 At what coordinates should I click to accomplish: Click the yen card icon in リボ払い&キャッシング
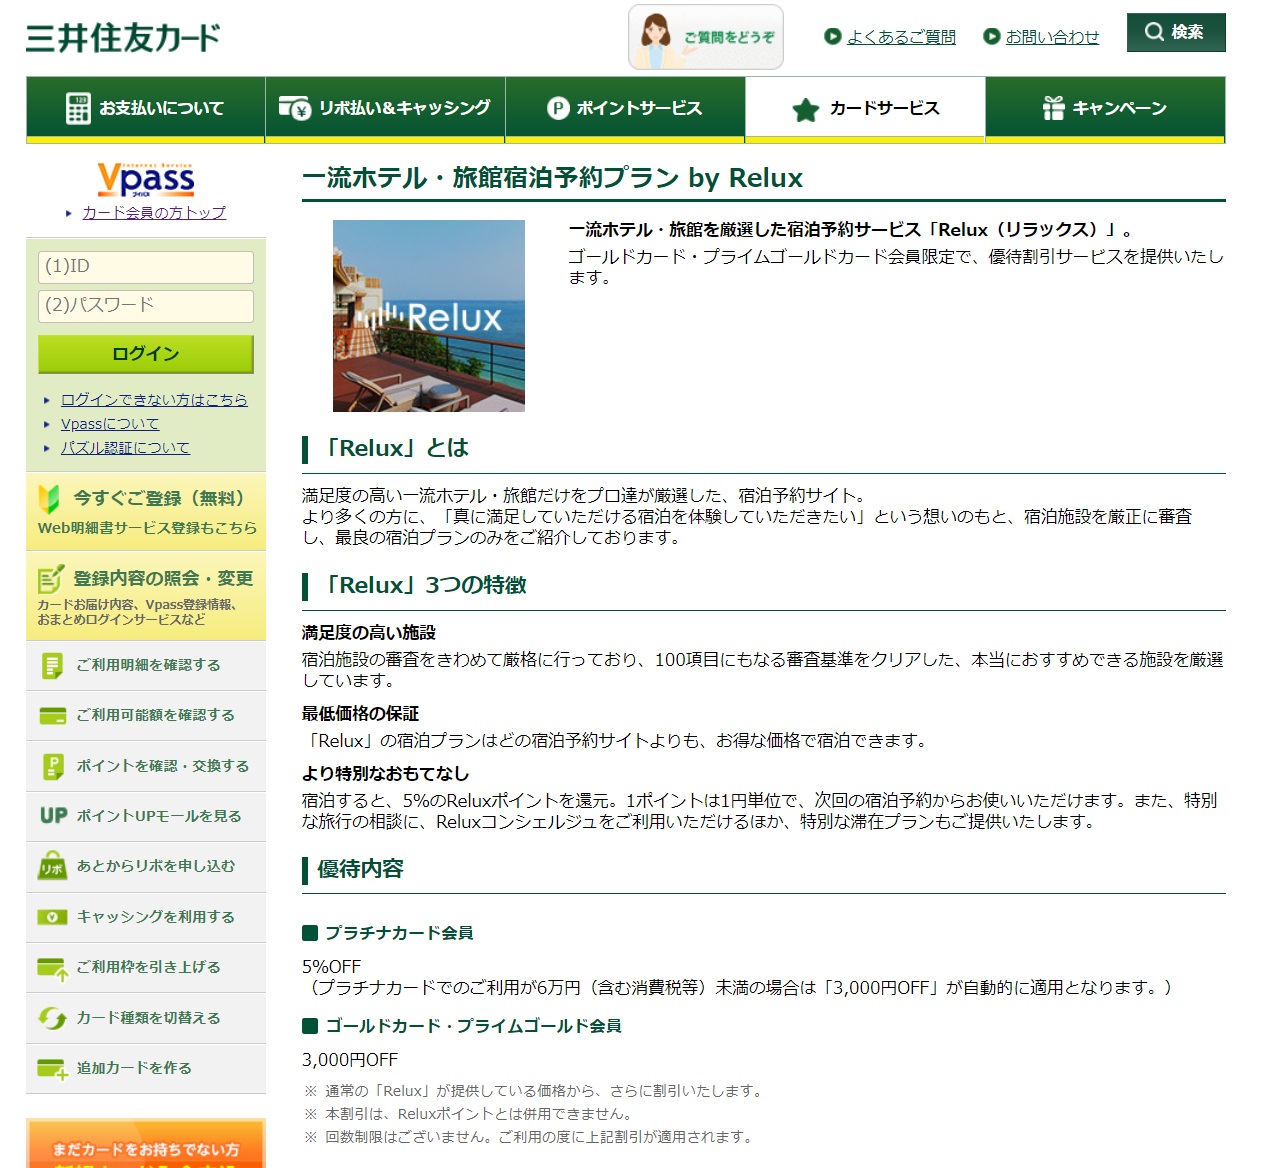295,108
